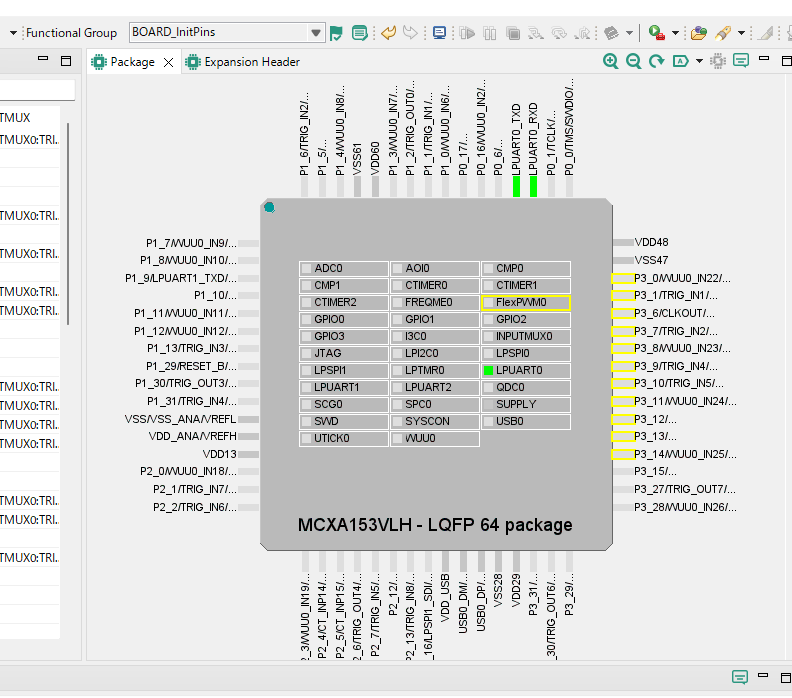
Task: Check the ADC0 peripheral box
Action: point(307,269)
